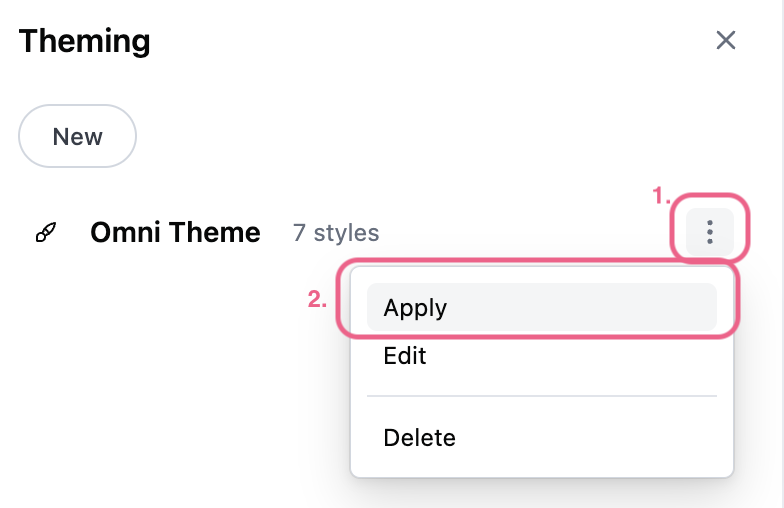The height and width of the screenshot is (508, 784).
Task: Close the Theming panel
Action: [x=726, y=40]
